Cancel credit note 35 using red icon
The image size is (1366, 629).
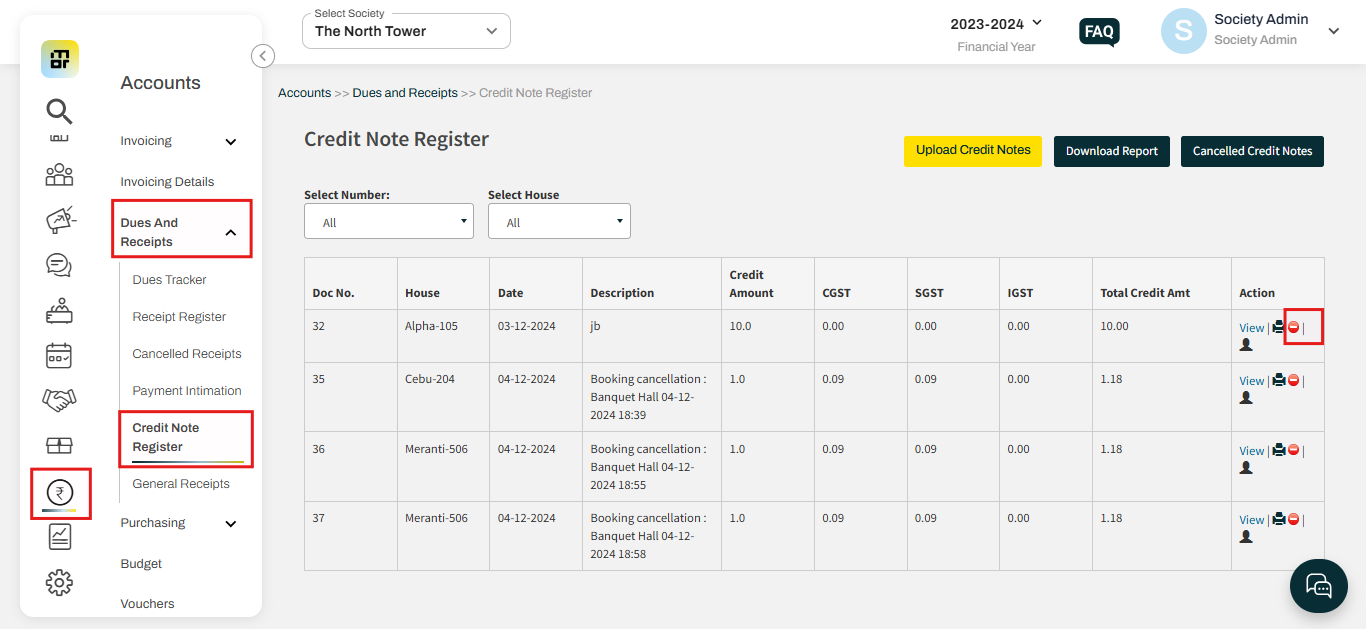tap(1292, 379)
